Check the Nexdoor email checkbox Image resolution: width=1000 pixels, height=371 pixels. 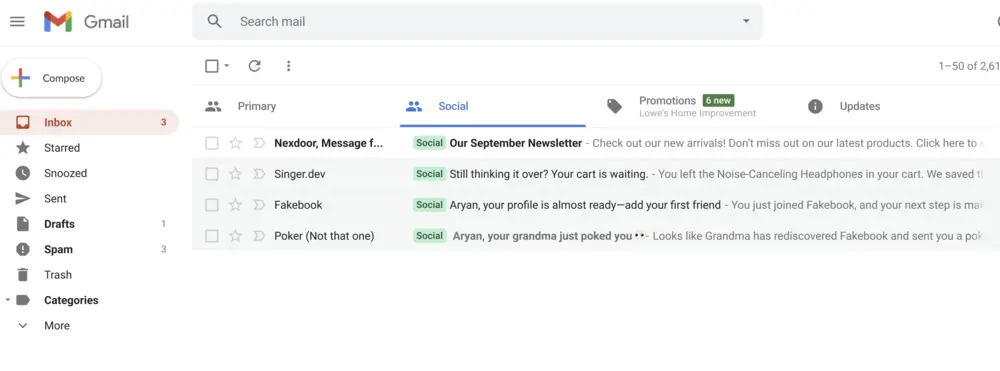[212, 143]
